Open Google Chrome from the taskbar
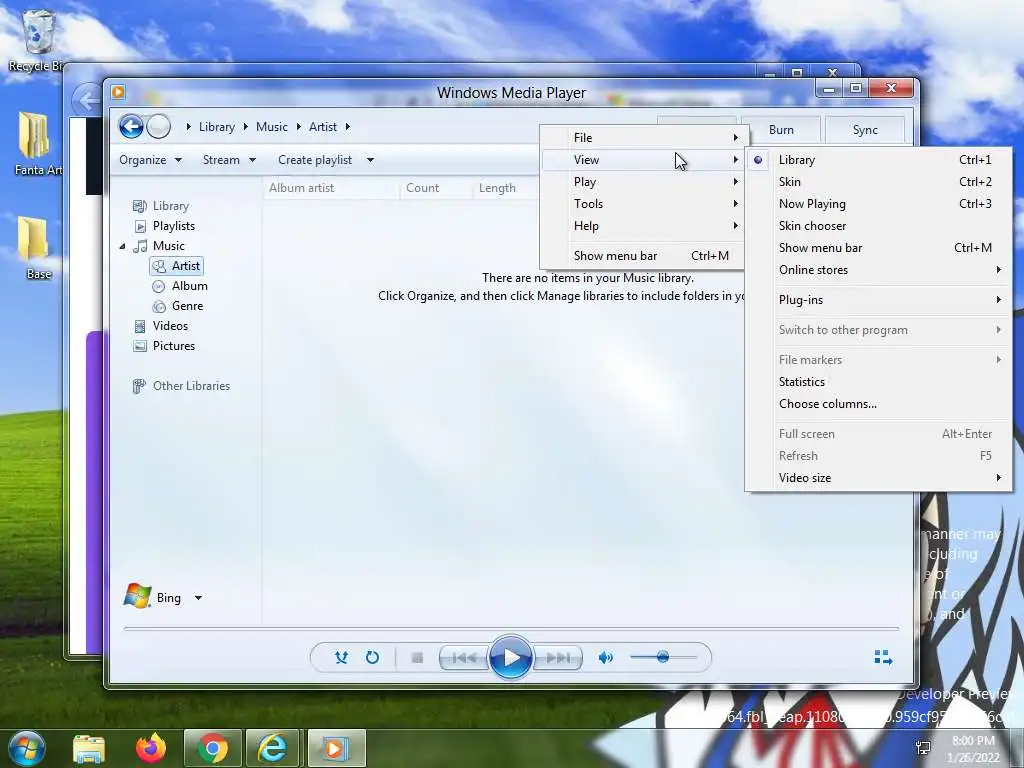This screenshot has height=768, width=1024. point(213,748)
